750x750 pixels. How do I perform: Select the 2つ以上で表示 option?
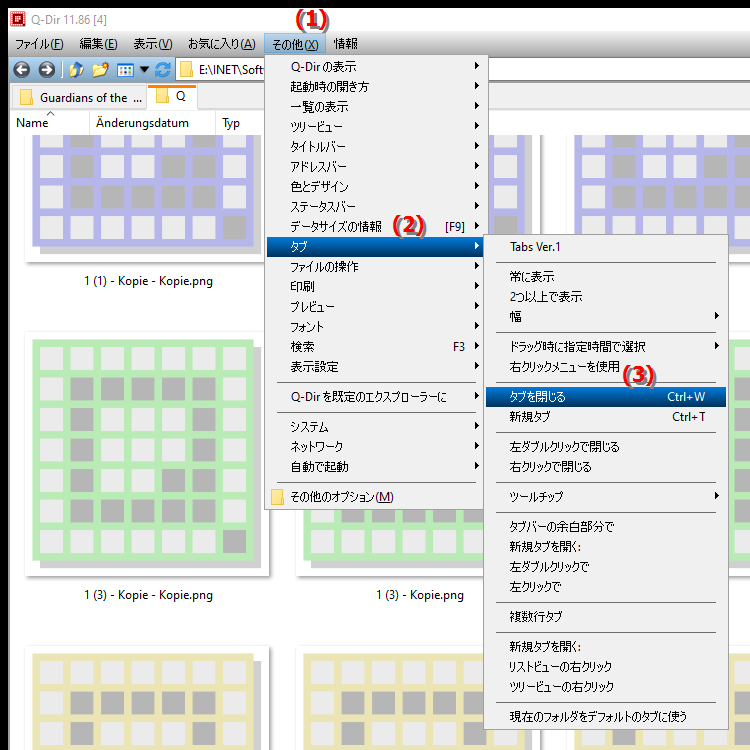point(606,297)
